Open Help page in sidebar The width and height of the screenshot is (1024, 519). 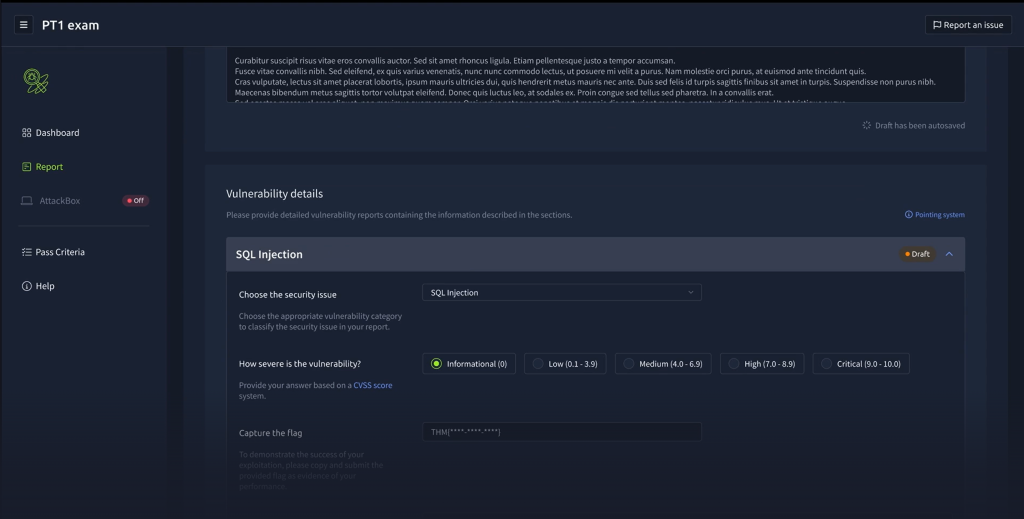coord(45,286)
